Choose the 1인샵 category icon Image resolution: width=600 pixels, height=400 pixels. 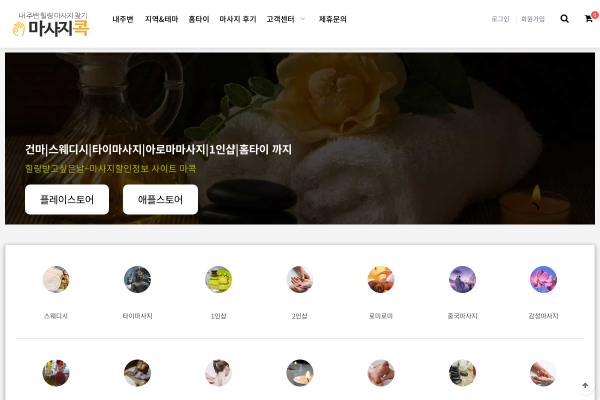pos(218,279)
